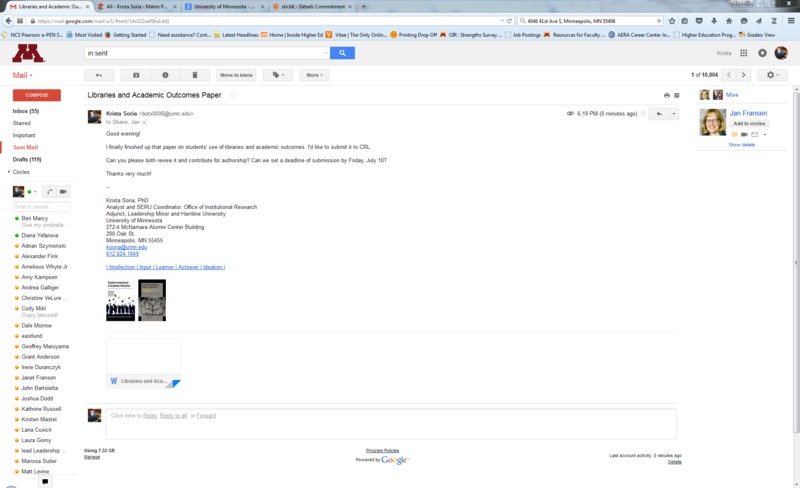The image size is (800, 488).
Task: Print the conversation using the printer icon
Action: 667,95
